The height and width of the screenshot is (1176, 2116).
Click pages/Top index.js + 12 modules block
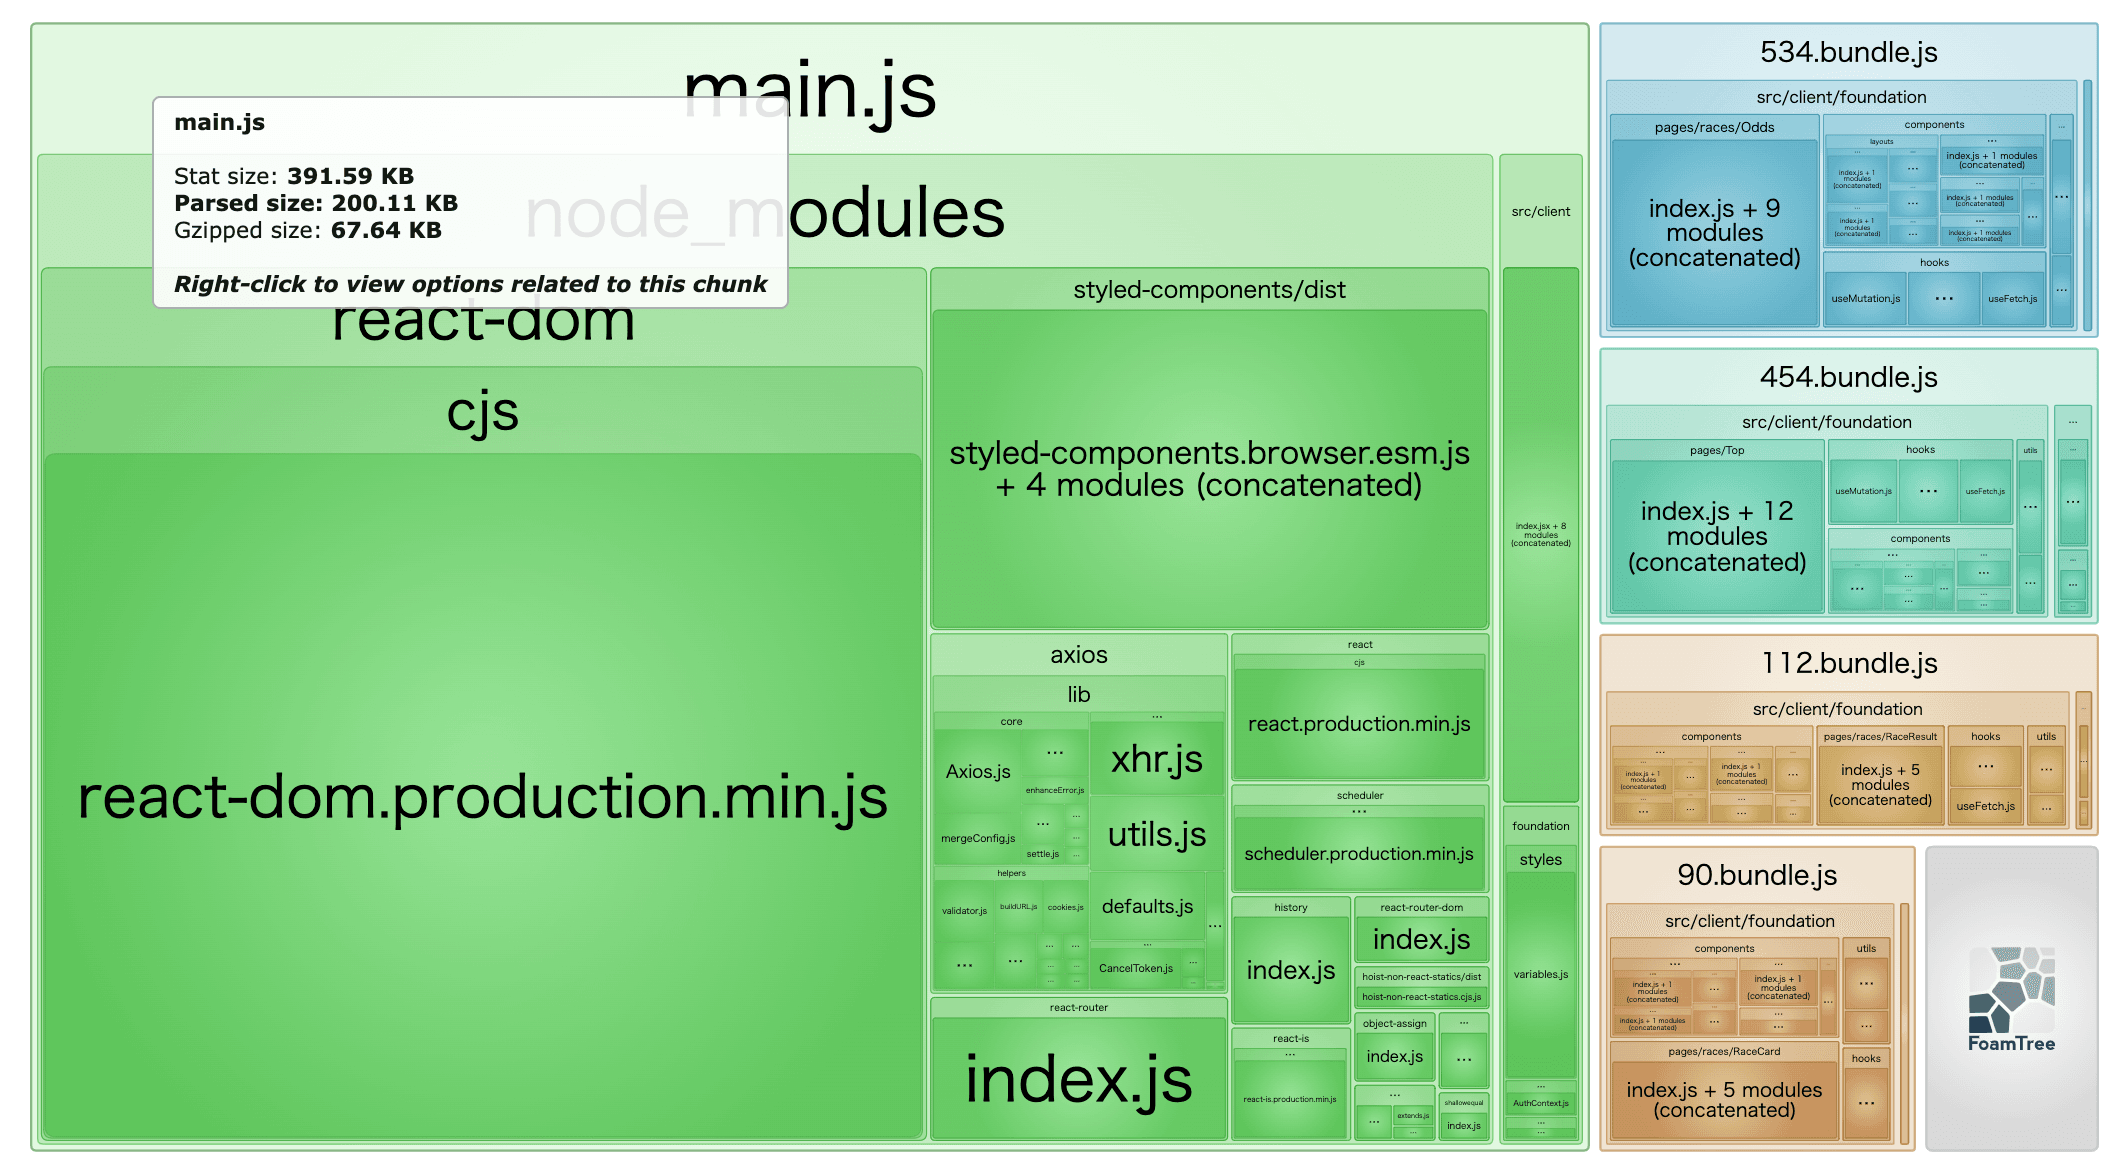pos(1716,537)
